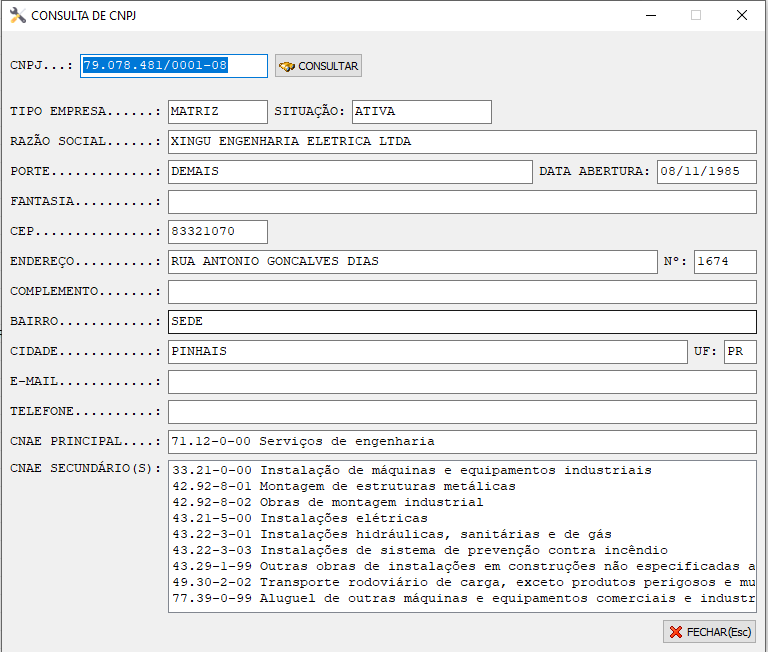Click the CNAE PRINCIPAL label
768x652 pixels.
85,442
